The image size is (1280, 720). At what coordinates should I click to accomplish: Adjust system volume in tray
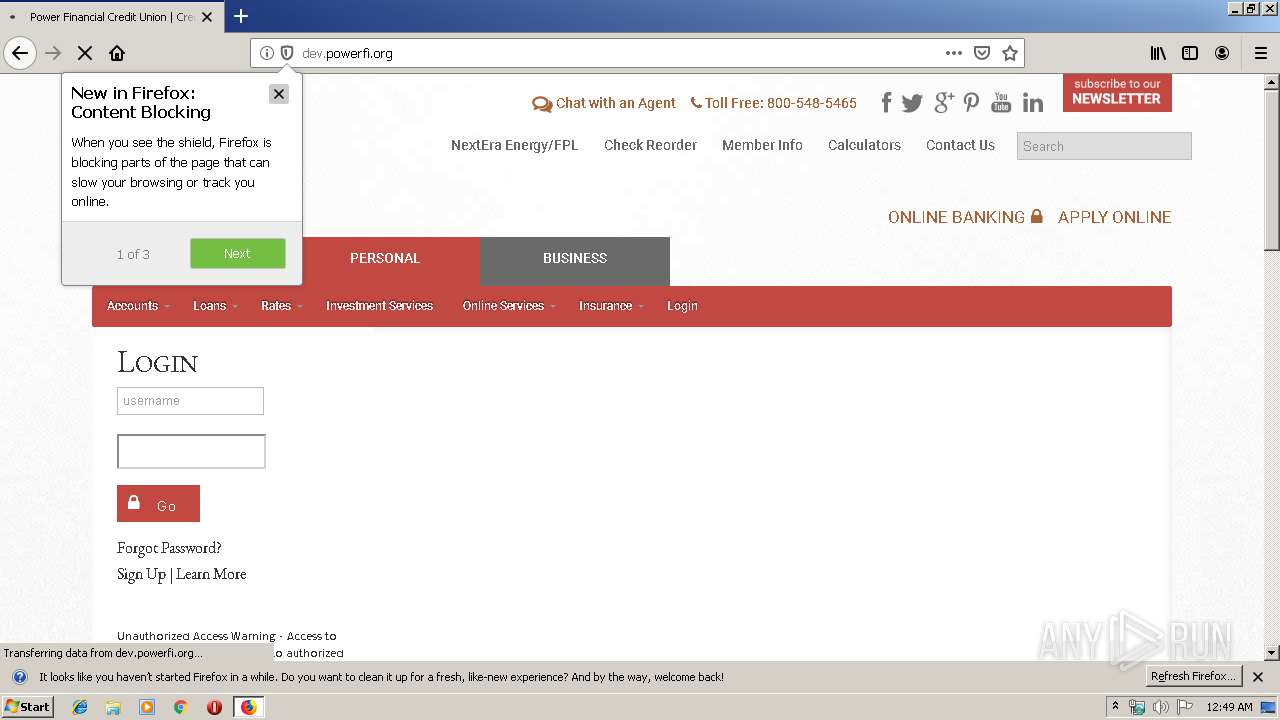tap(1160, 707)
